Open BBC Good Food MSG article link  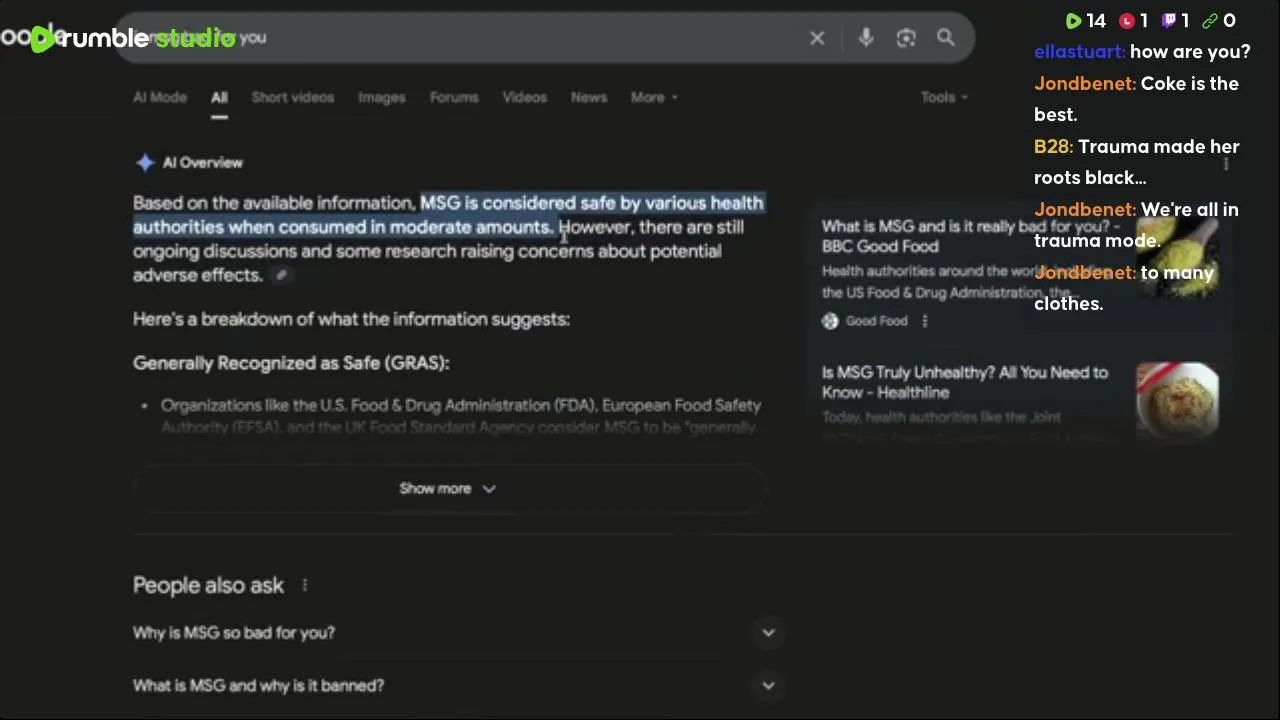point(970,236)
